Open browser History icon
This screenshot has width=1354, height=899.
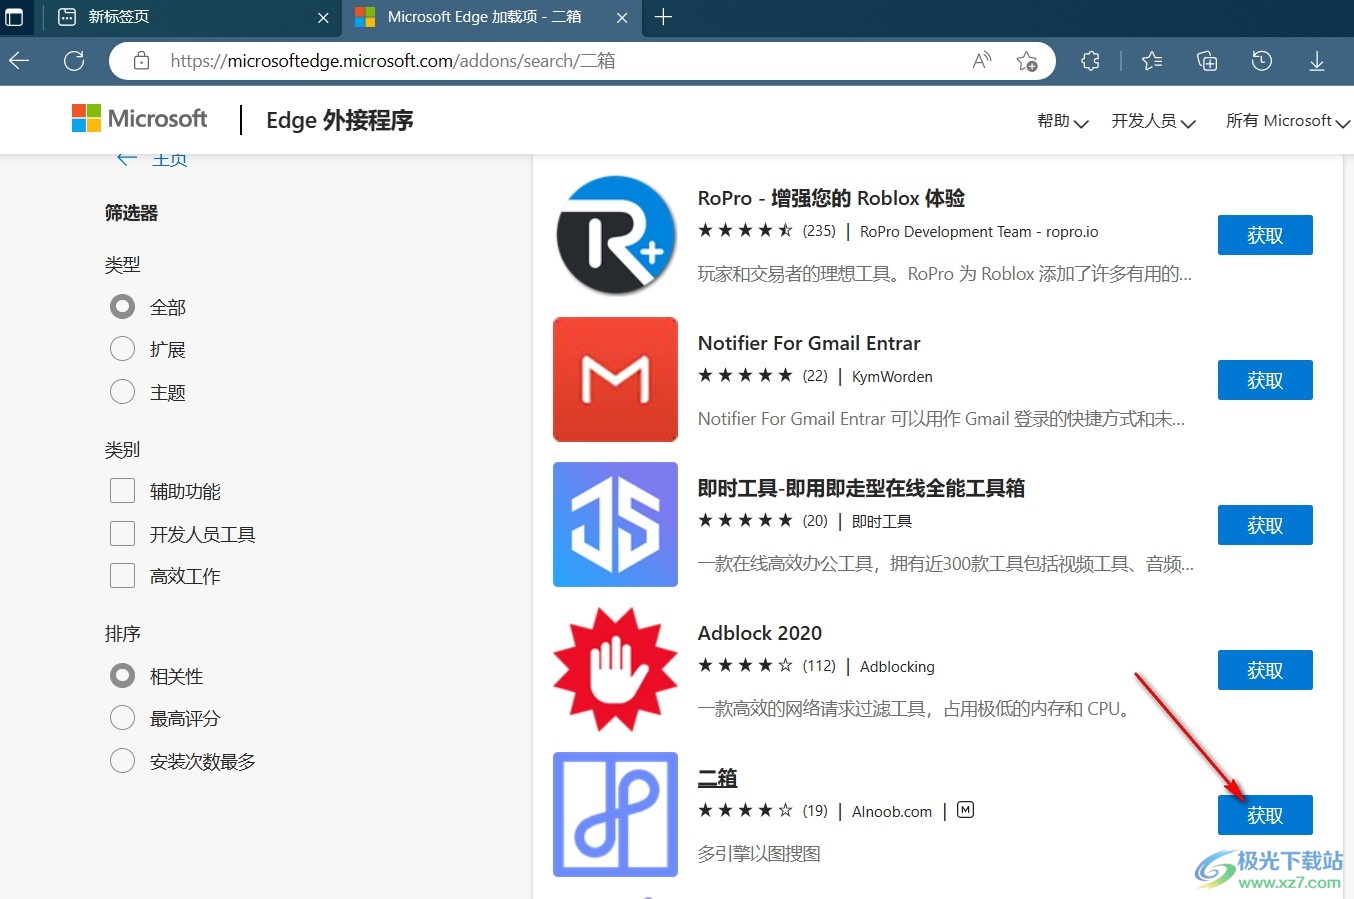1262,61
